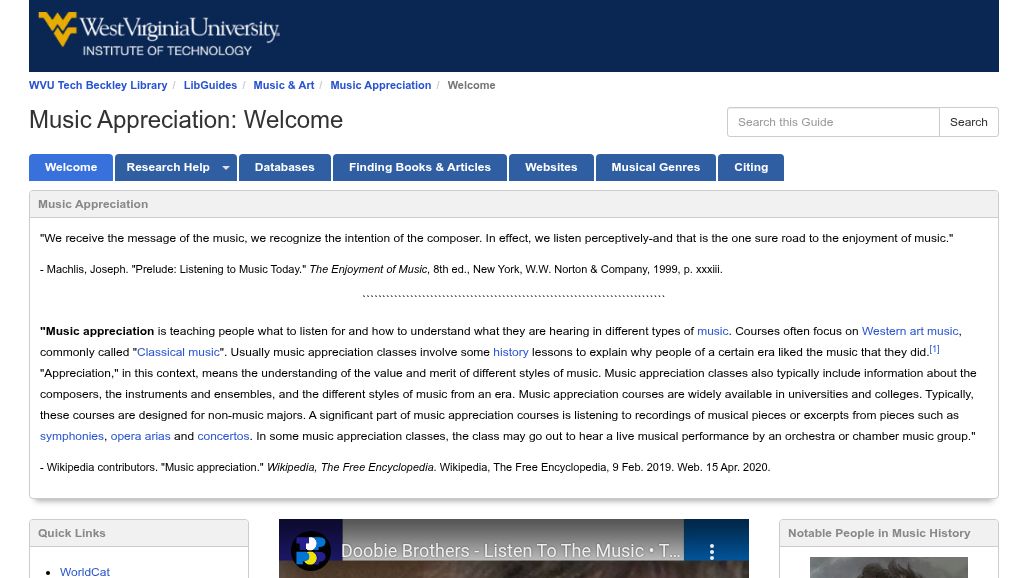Open the symphonies link
The image size is (1028, 578).
coord(71,436)
